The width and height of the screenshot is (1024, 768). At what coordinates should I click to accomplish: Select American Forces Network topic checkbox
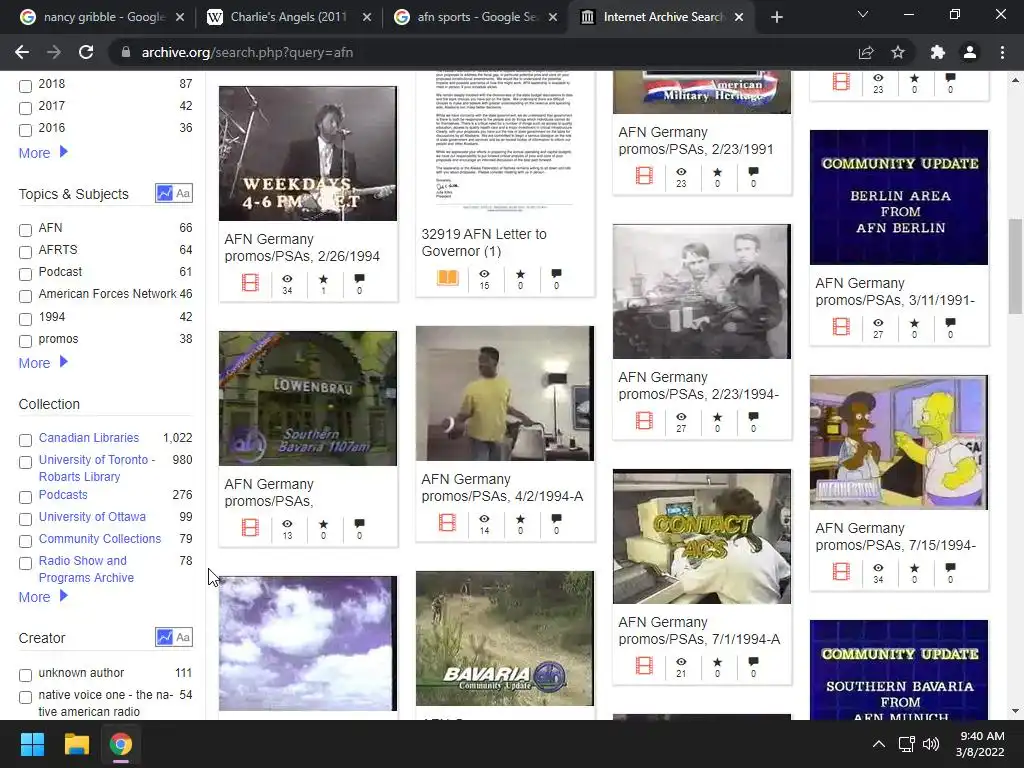click(x=25, y=296)
